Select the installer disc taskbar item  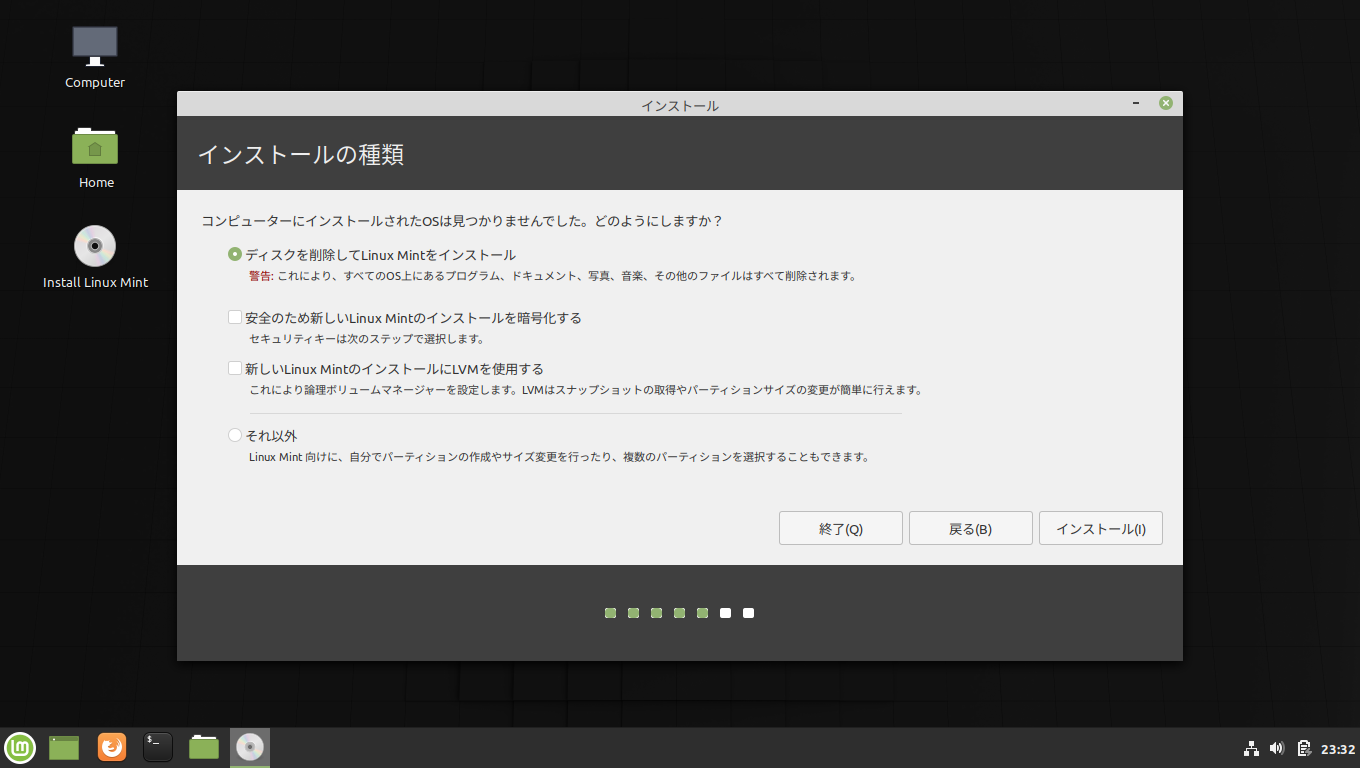point(250,747)
